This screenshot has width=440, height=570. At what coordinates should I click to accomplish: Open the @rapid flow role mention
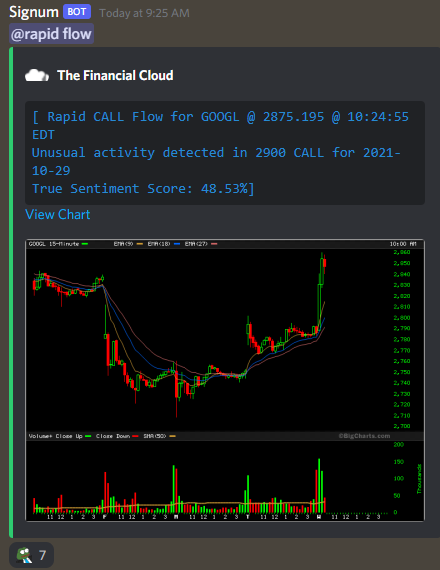pos(51,34)
